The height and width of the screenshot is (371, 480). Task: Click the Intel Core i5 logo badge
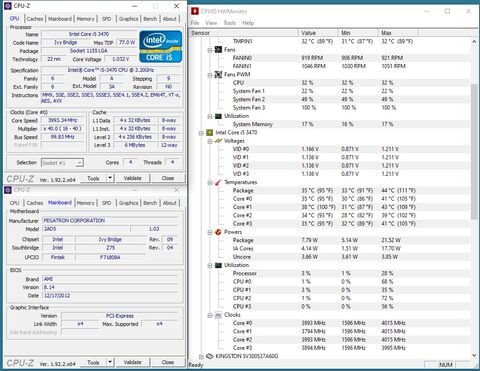[161, 46]
